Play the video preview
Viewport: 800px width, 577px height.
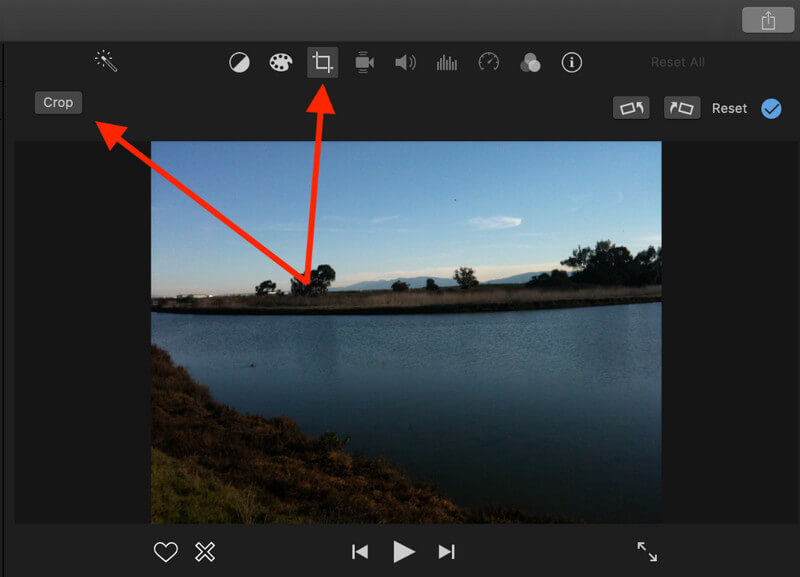pyautogui.click(x=404, y=552)
